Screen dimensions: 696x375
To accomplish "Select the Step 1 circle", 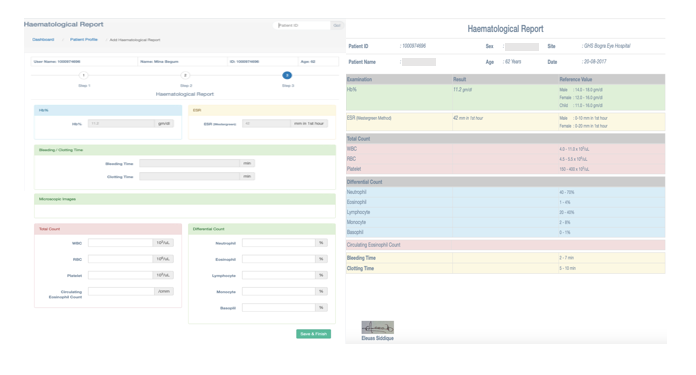I will tap(83, 75).
